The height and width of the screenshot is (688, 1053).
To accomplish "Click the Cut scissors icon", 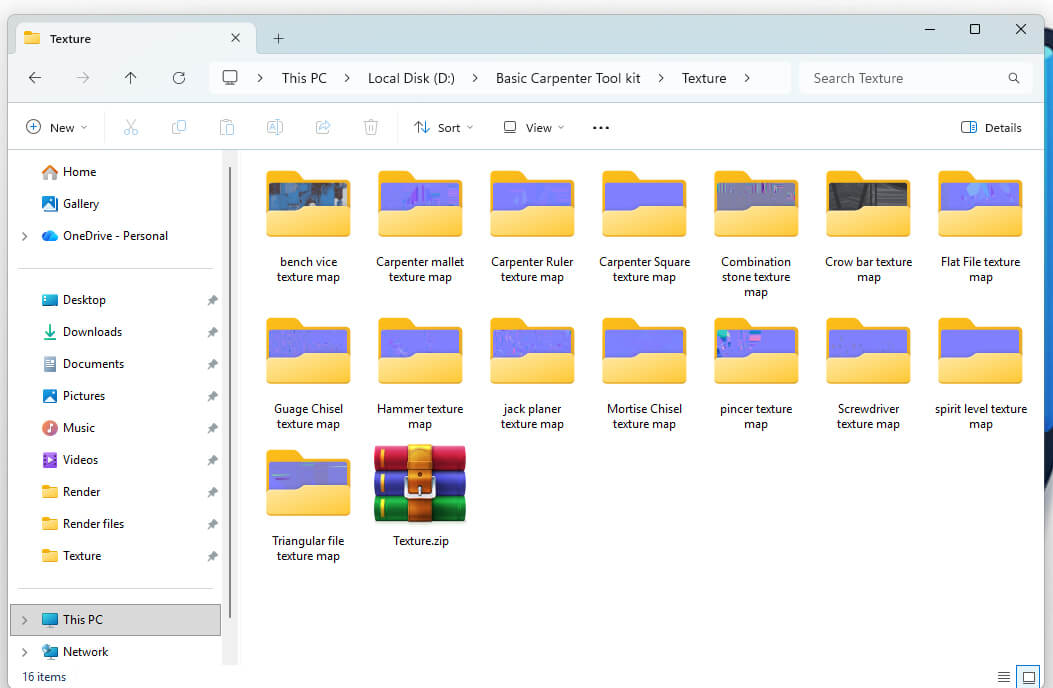I will point(131,128).
